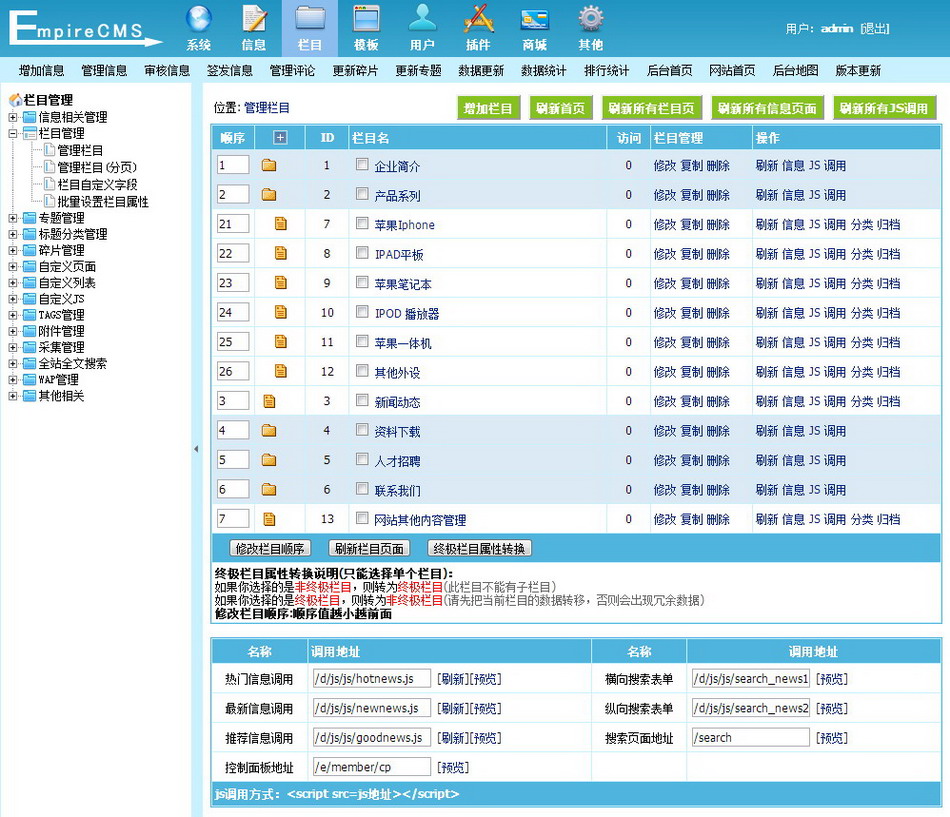Click the page icon for 苹果笔记本 row

[x=281, y=282]
